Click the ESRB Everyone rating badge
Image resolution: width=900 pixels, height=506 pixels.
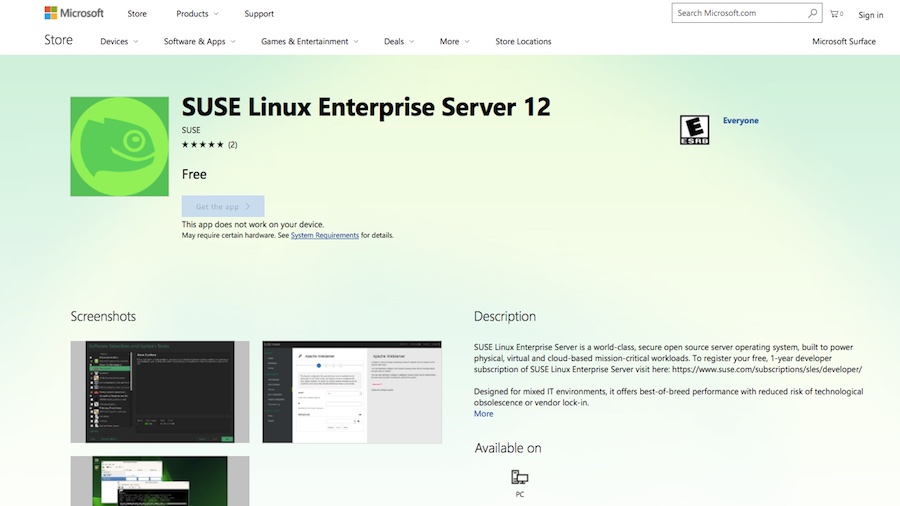click(x=694, y=130)
